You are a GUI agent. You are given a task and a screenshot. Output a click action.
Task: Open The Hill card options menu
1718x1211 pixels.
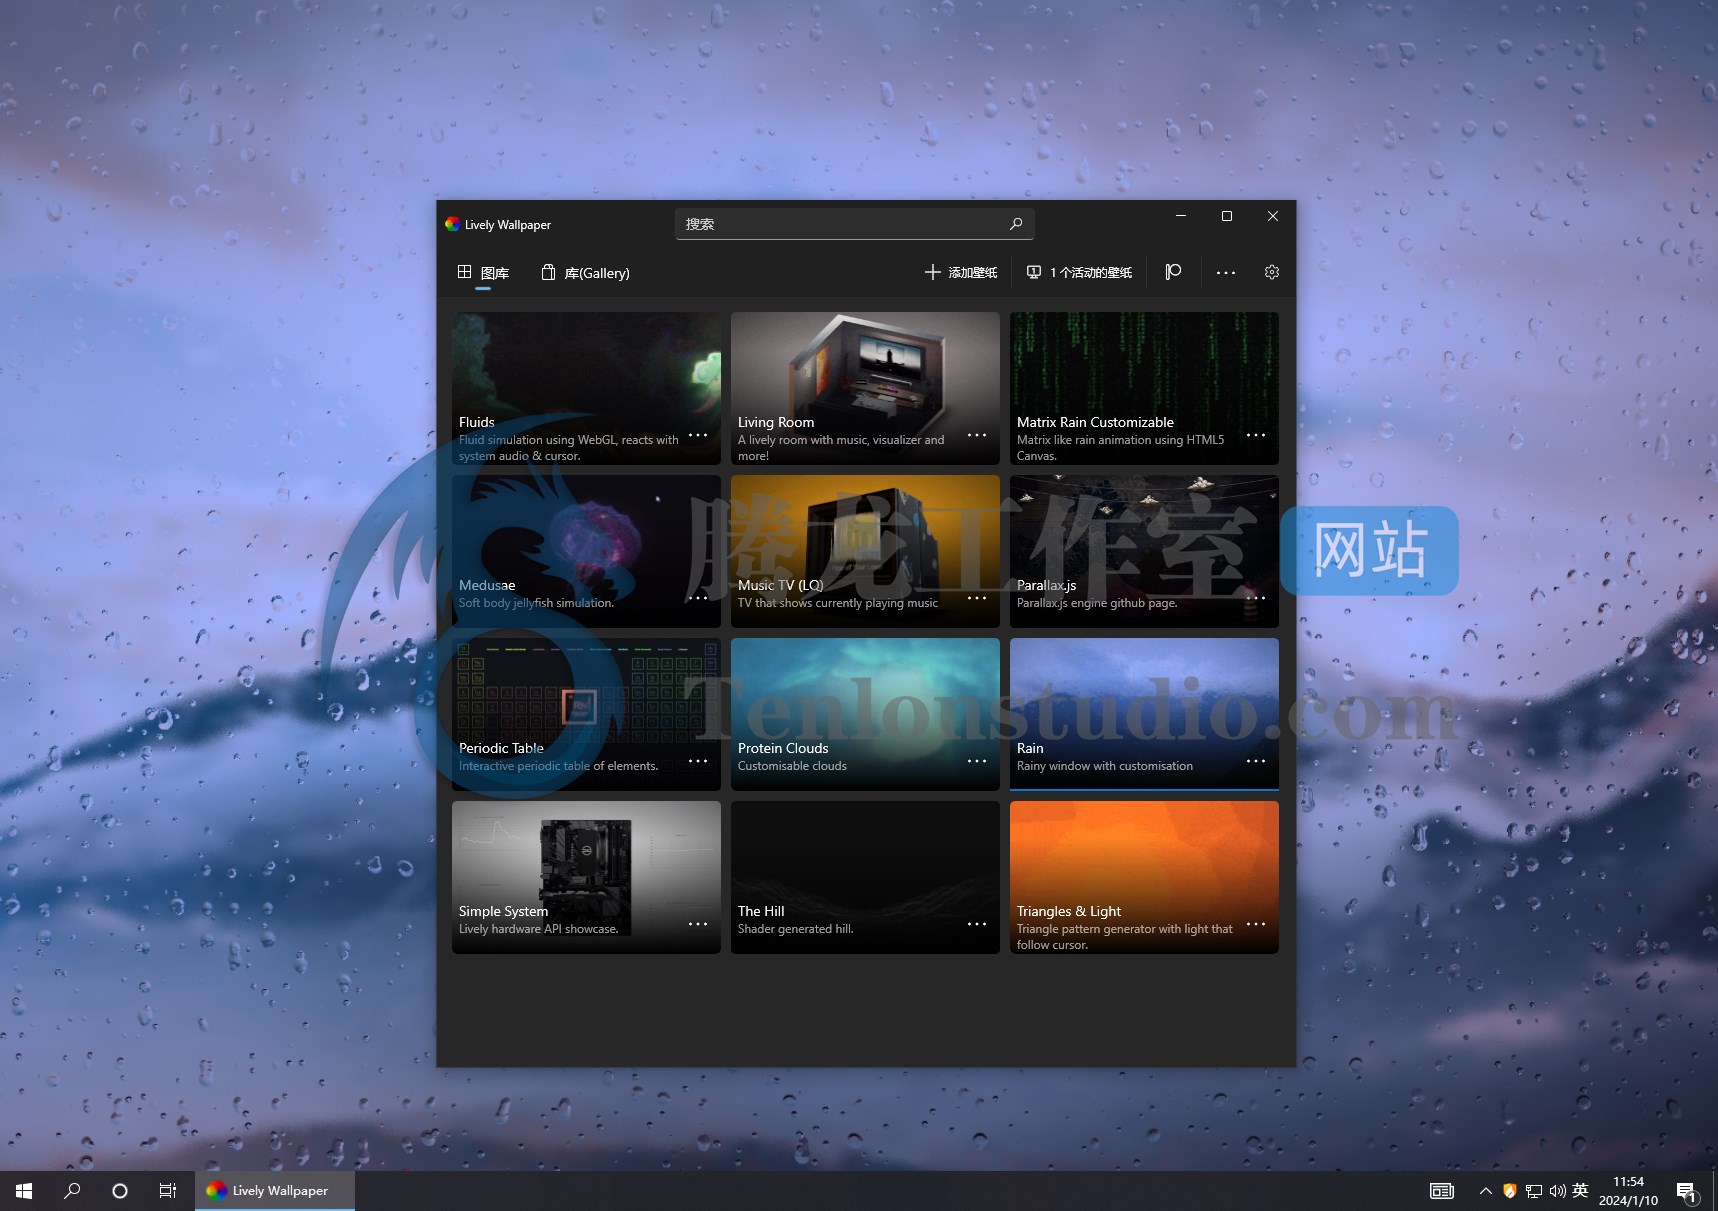tap(977, 925)
